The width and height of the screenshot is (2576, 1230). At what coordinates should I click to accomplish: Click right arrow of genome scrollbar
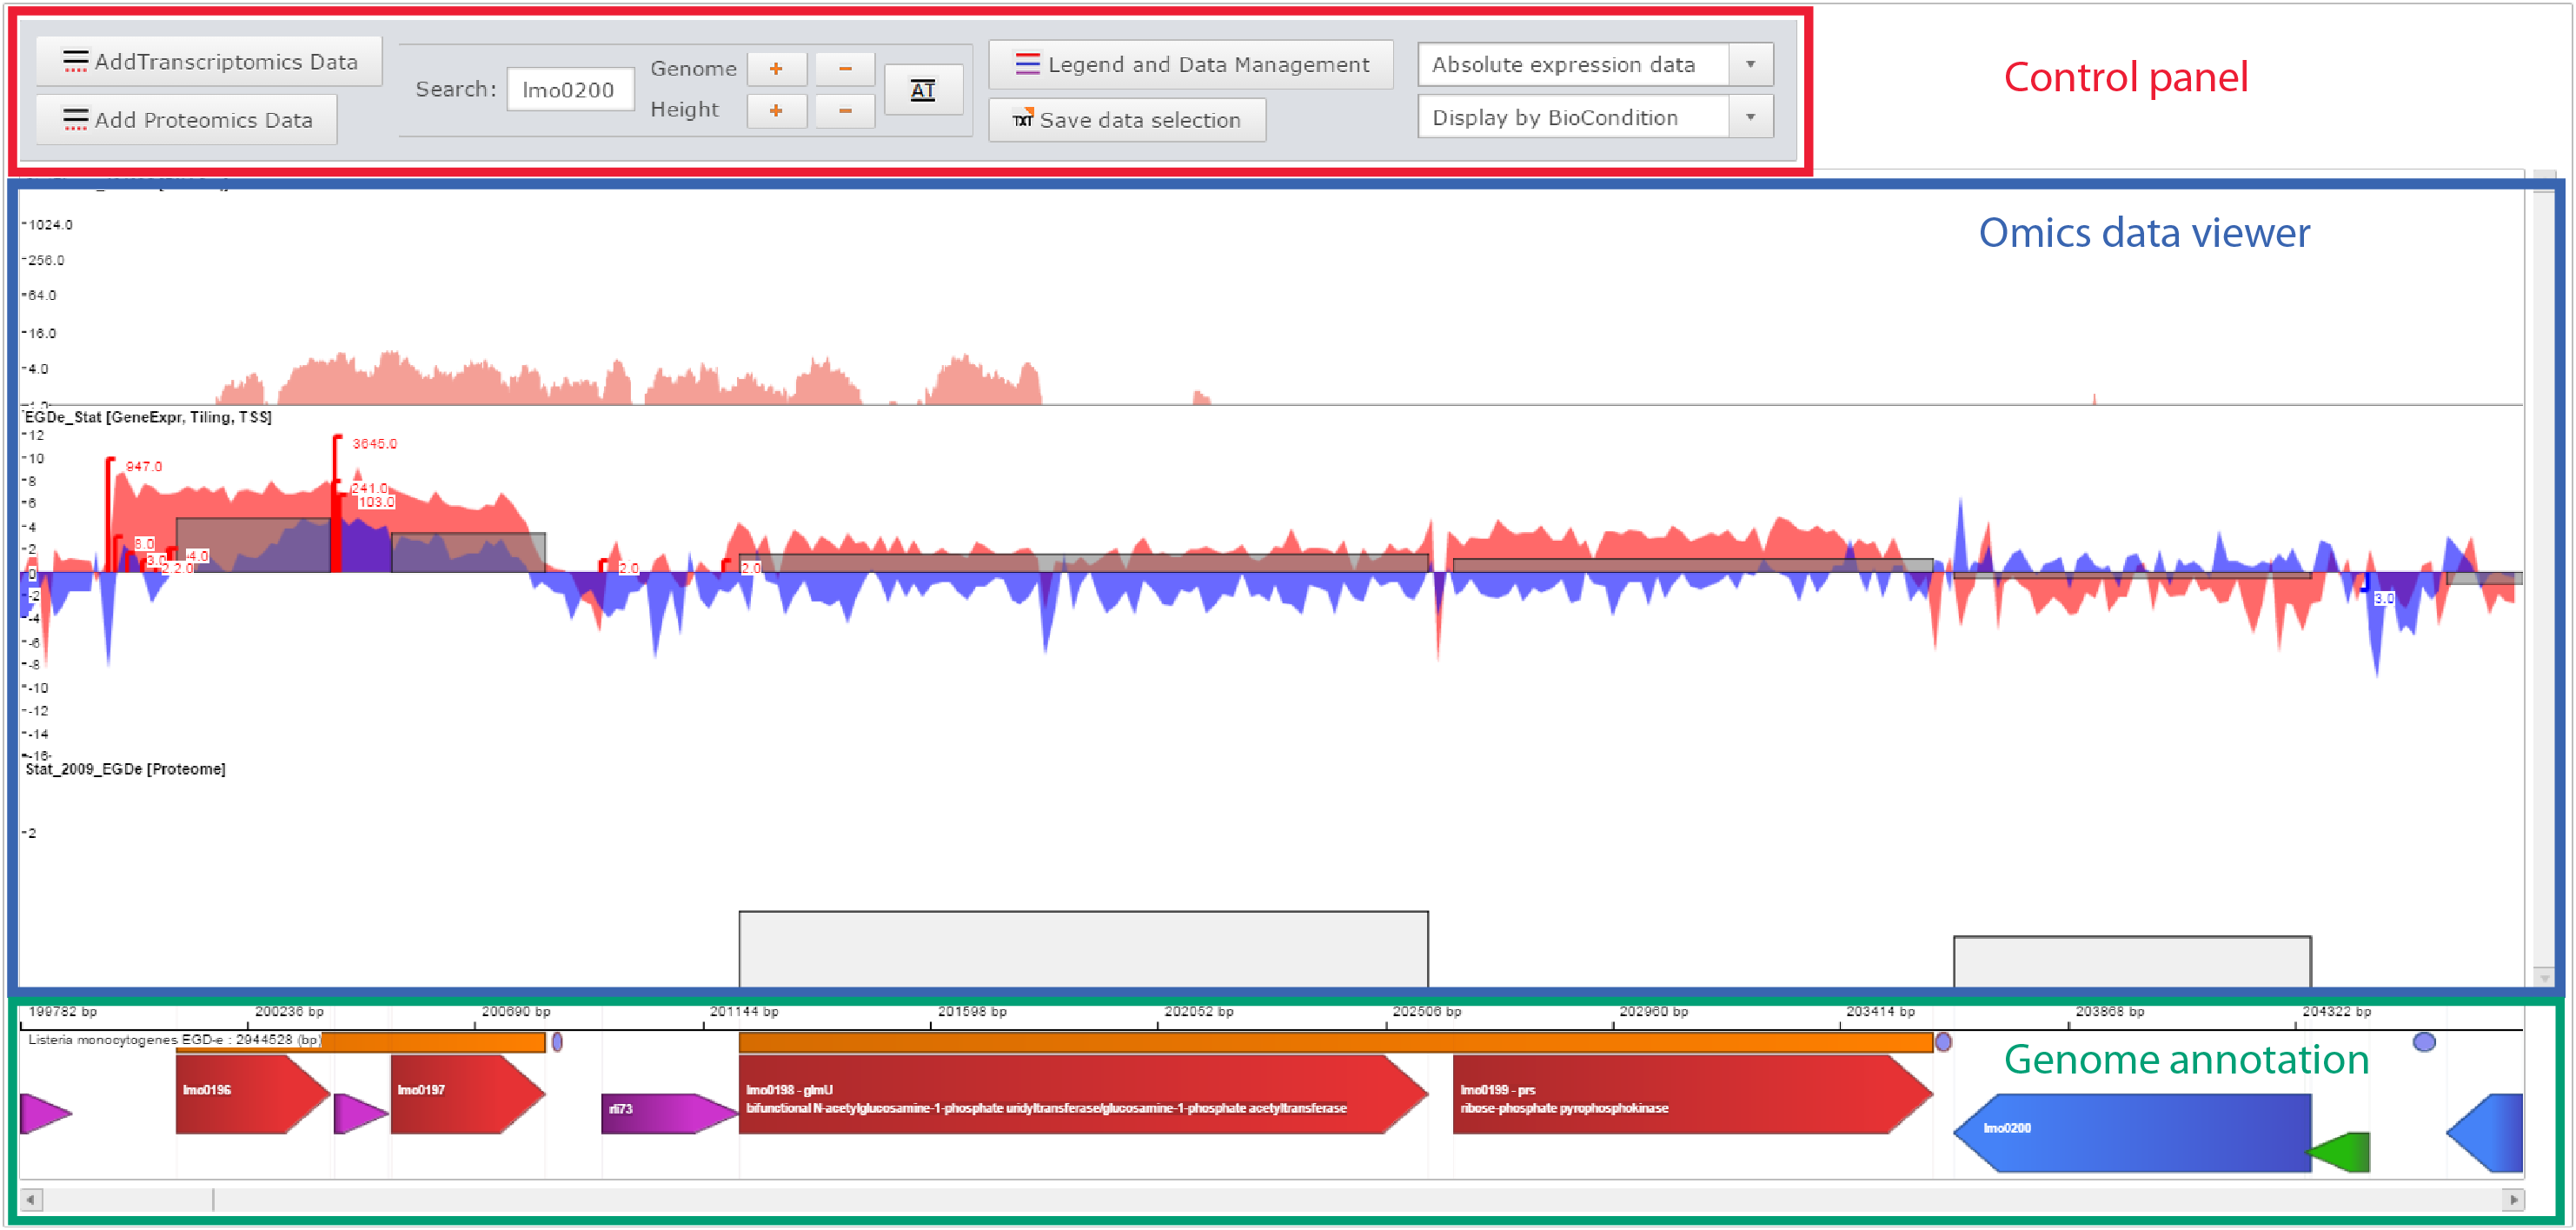pyautogui.click(x=2514, y=1199)
